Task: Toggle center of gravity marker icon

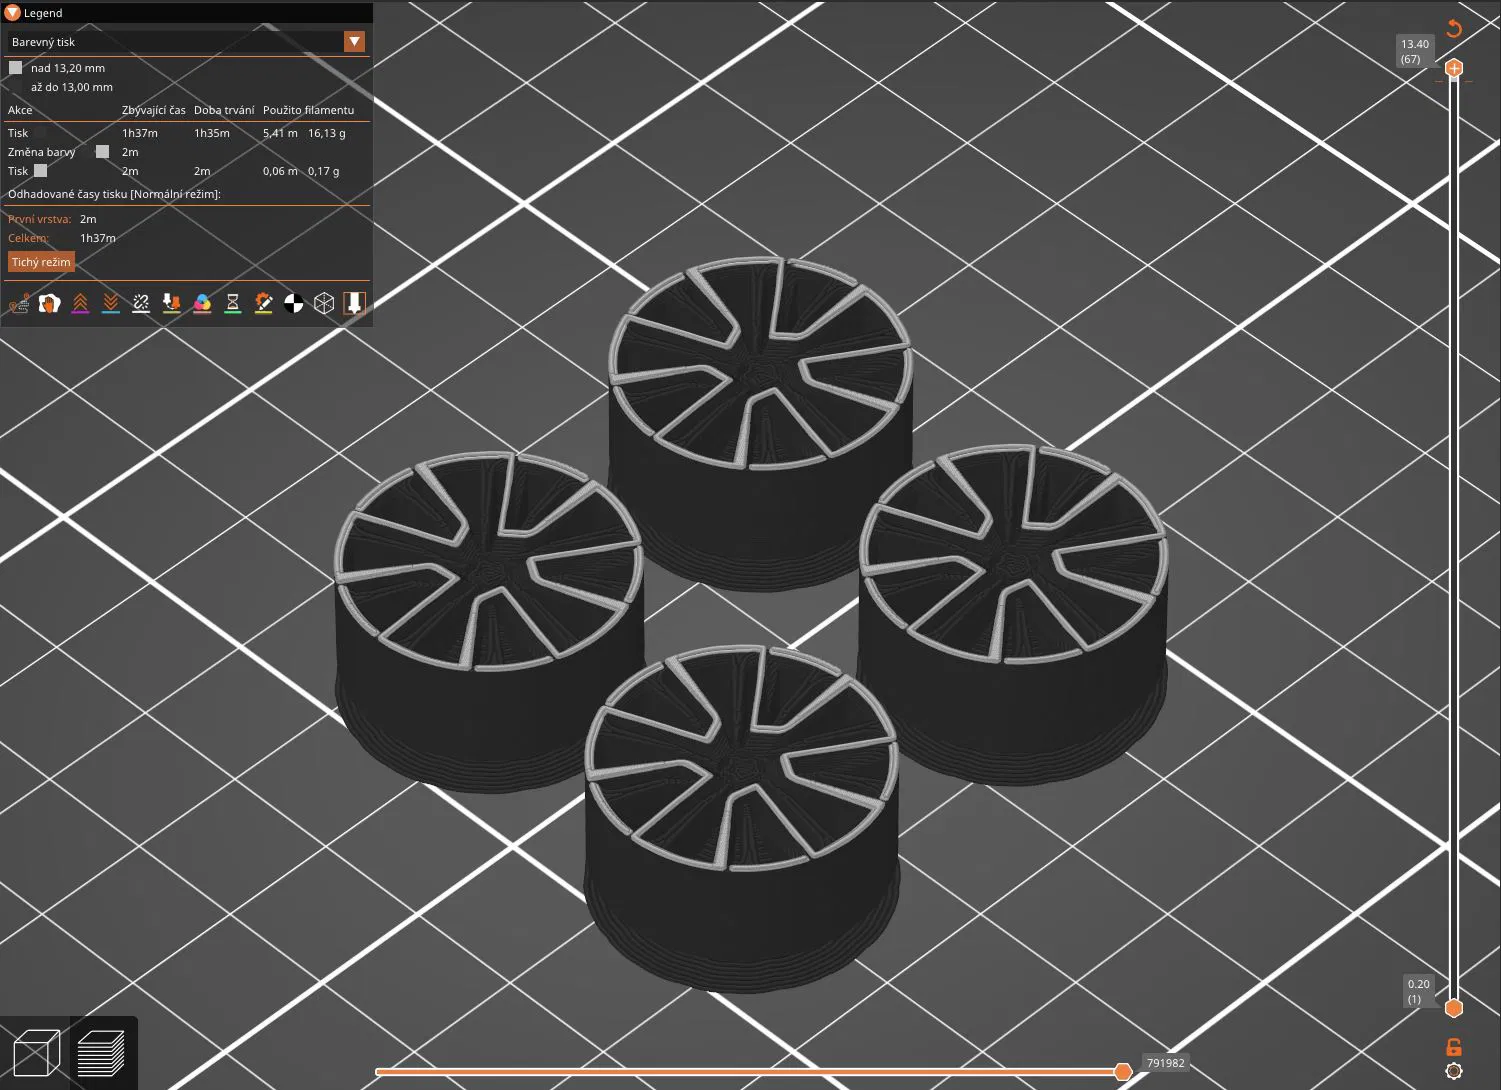Action: point(294,303)
